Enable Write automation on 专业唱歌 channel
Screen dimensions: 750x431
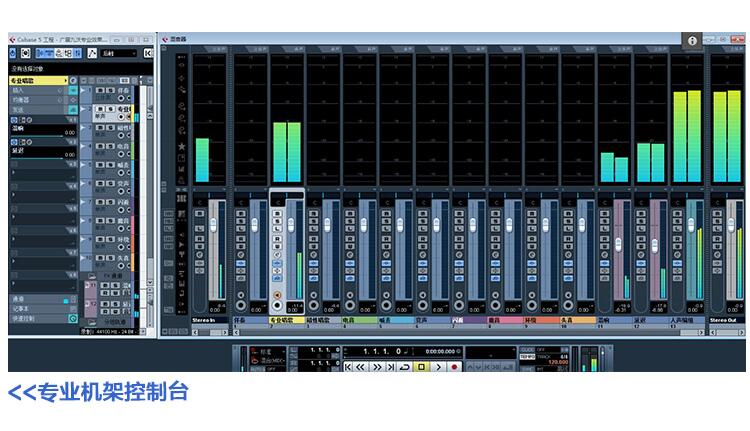[x=277, y=246]
